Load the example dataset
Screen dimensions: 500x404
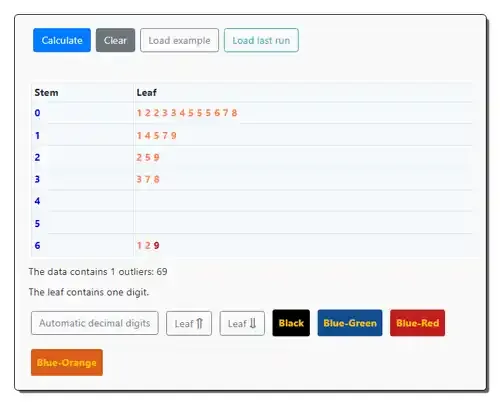point(179,40)
